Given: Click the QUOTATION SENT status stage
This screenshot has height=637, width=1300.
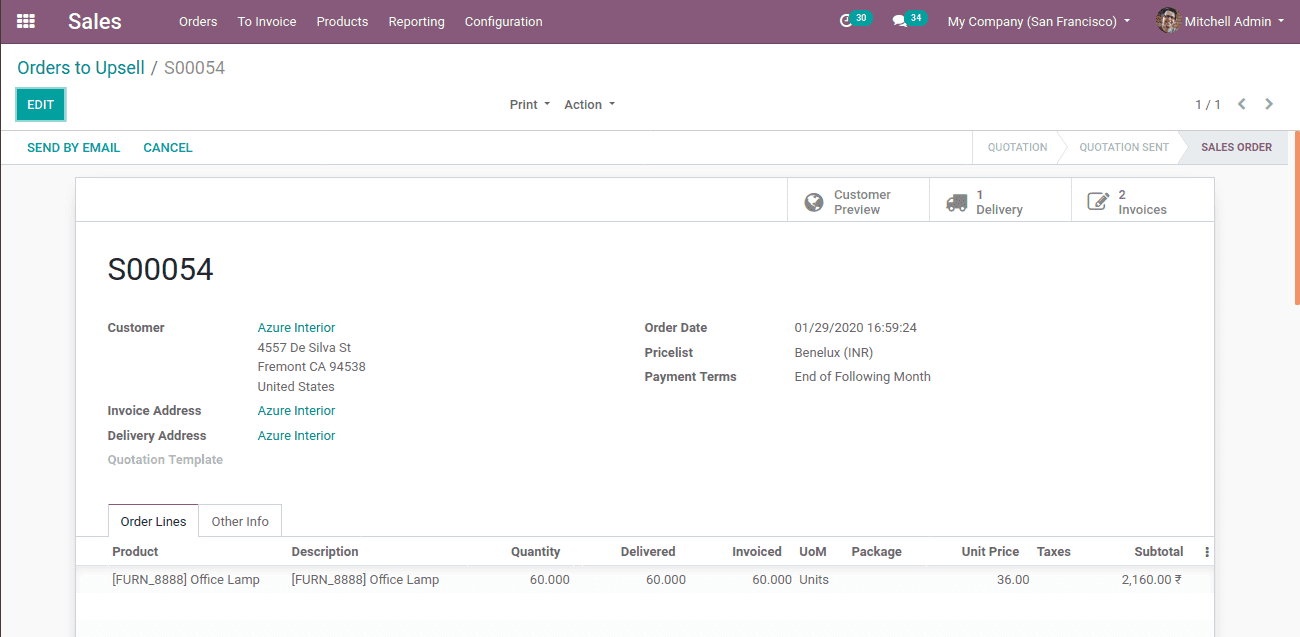Looking at the screenshot, I should click(x=1124, y=147).
